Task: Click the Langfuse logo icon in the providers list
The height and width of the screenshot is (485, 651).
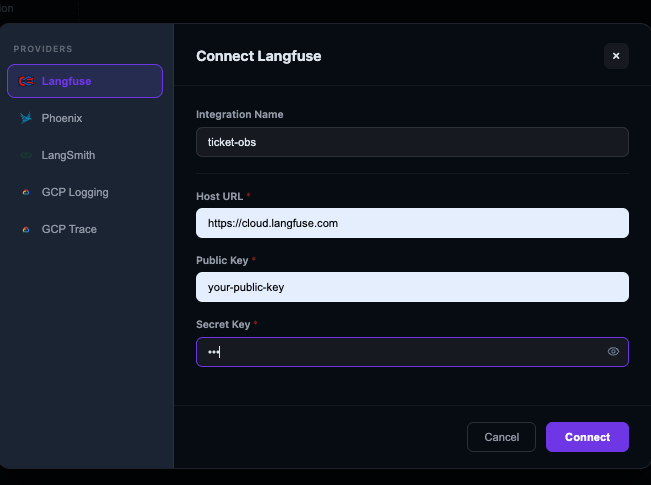Action: tap(26, 81)
